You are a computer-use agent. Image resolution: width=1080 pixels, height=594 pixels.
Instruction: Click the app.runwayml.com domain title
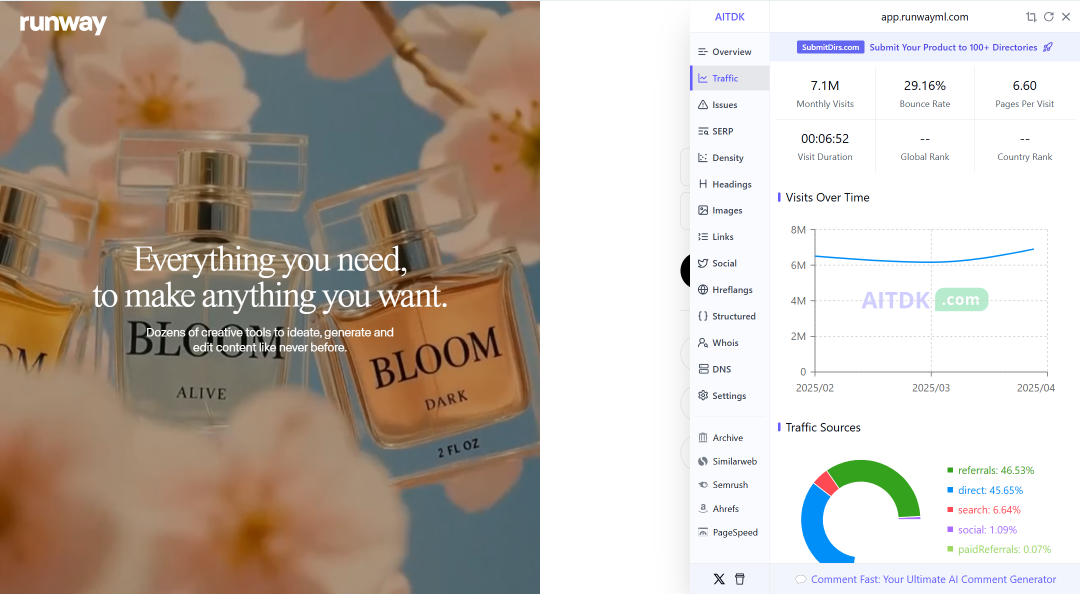click(x=924, y=17)
